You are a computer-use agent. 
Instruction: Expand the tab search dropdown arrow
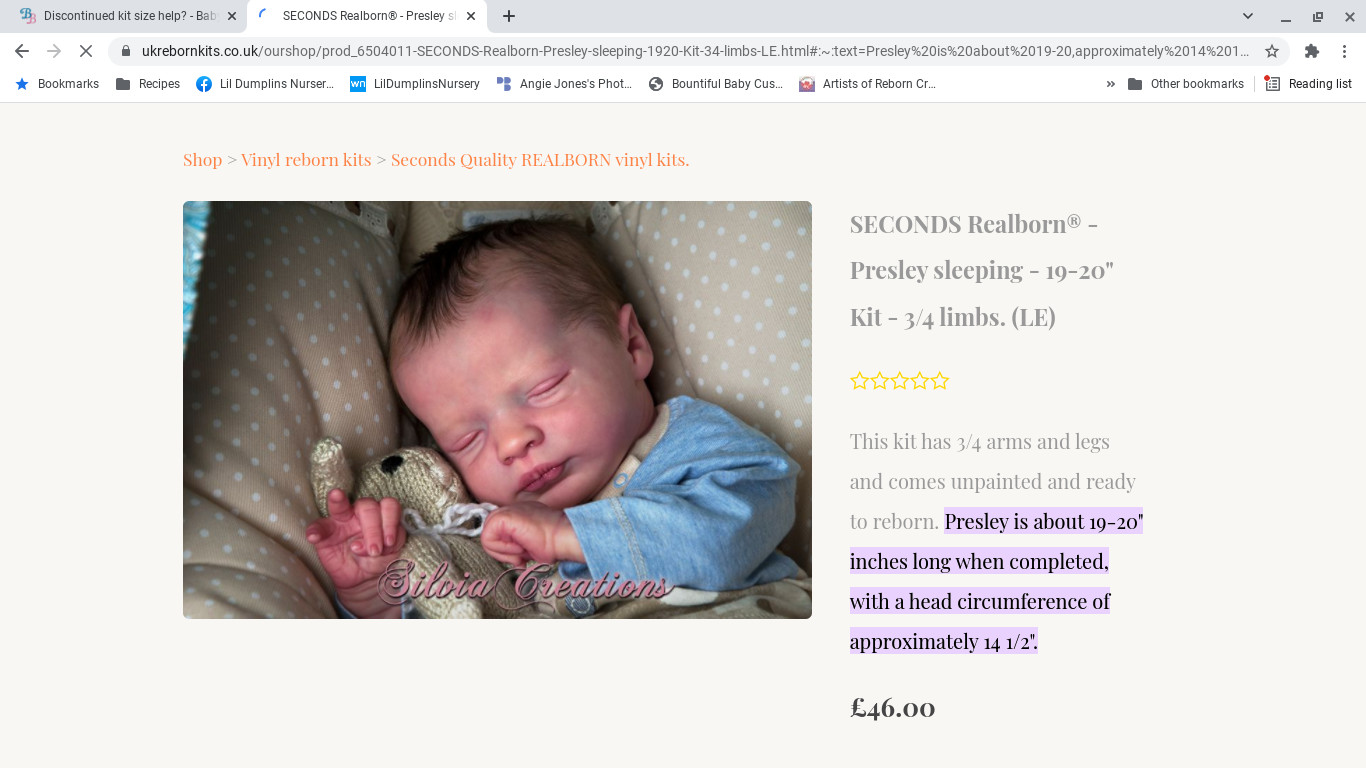point(1248,16)
